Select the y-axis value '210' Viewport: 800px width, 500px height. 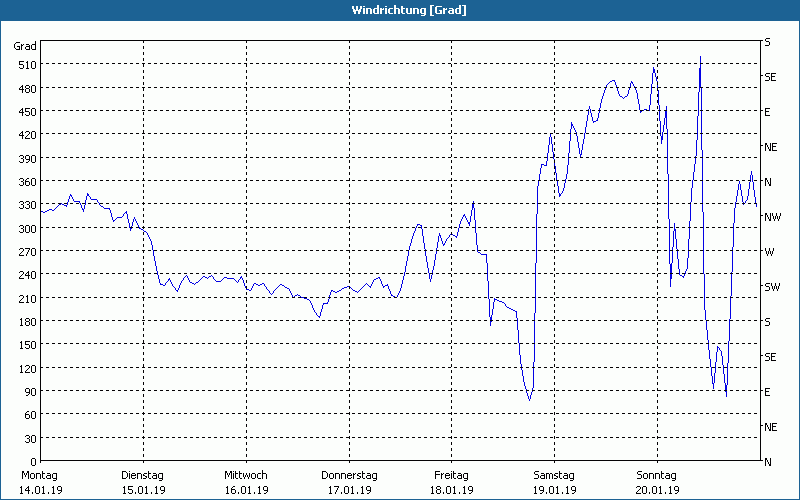pos(28,298)
